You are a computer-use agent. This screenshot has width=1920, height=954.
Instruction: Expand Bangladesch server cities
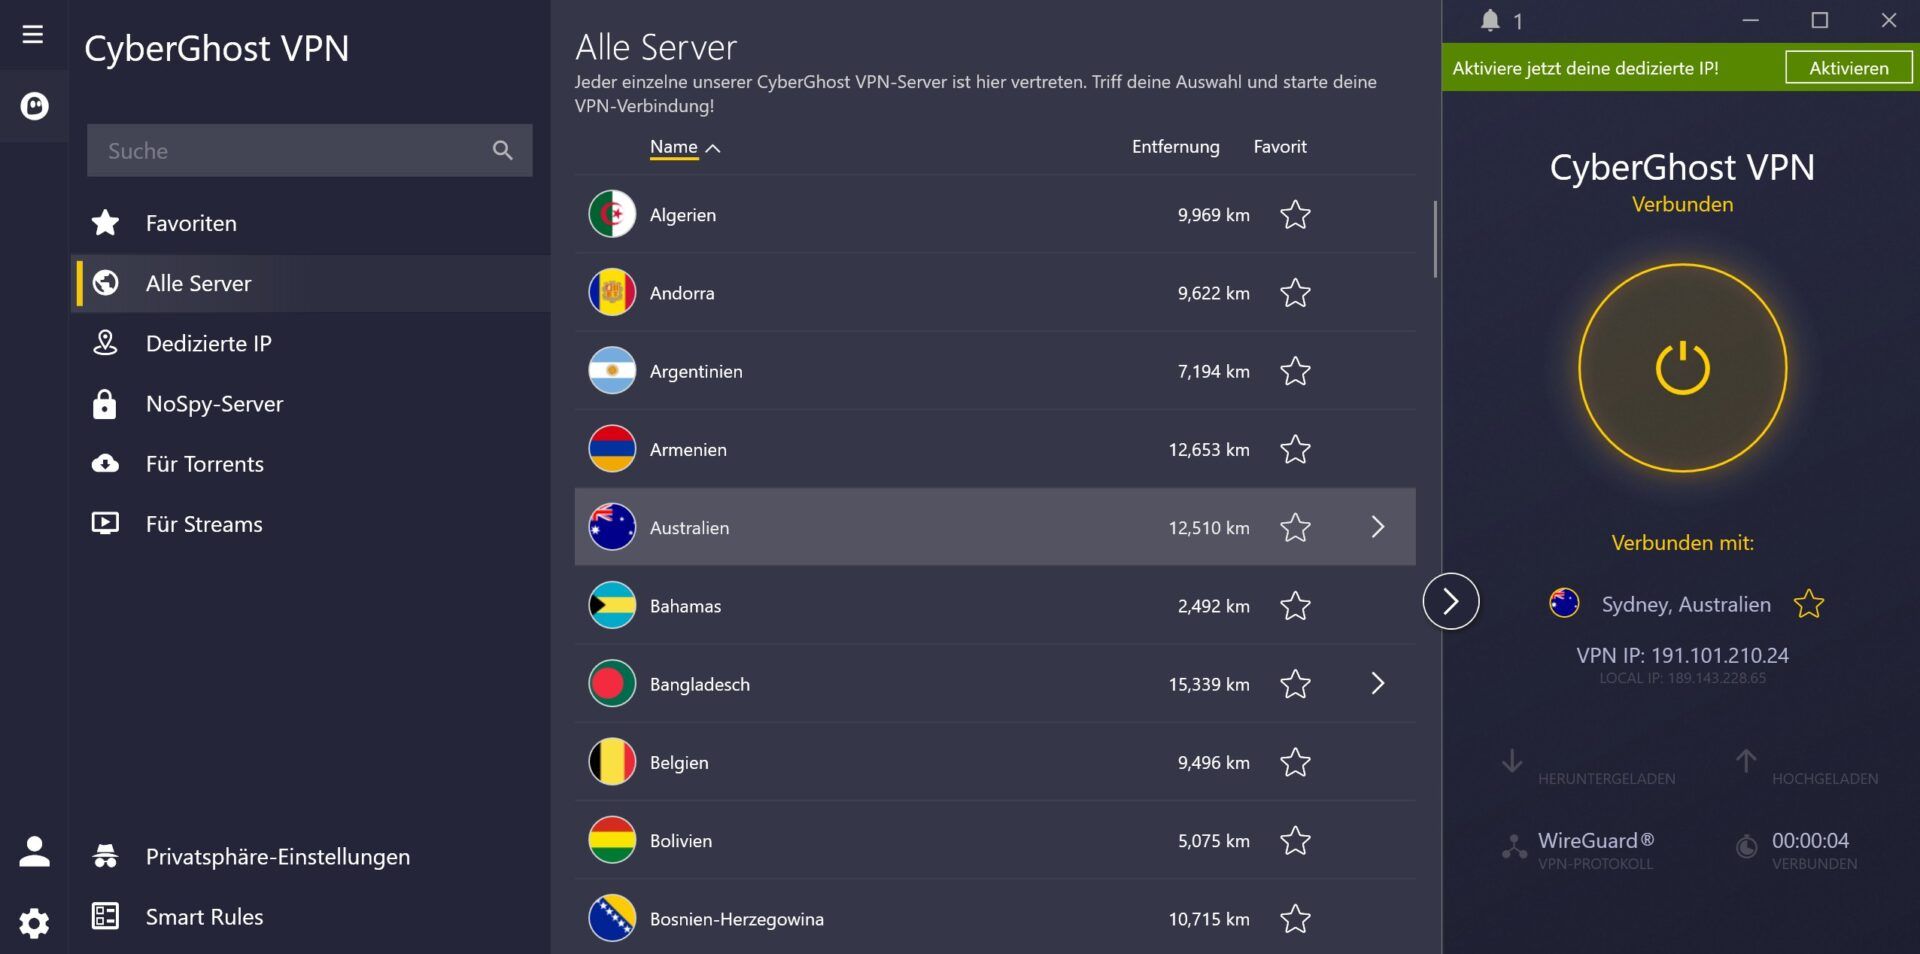tap(1378, 684)
